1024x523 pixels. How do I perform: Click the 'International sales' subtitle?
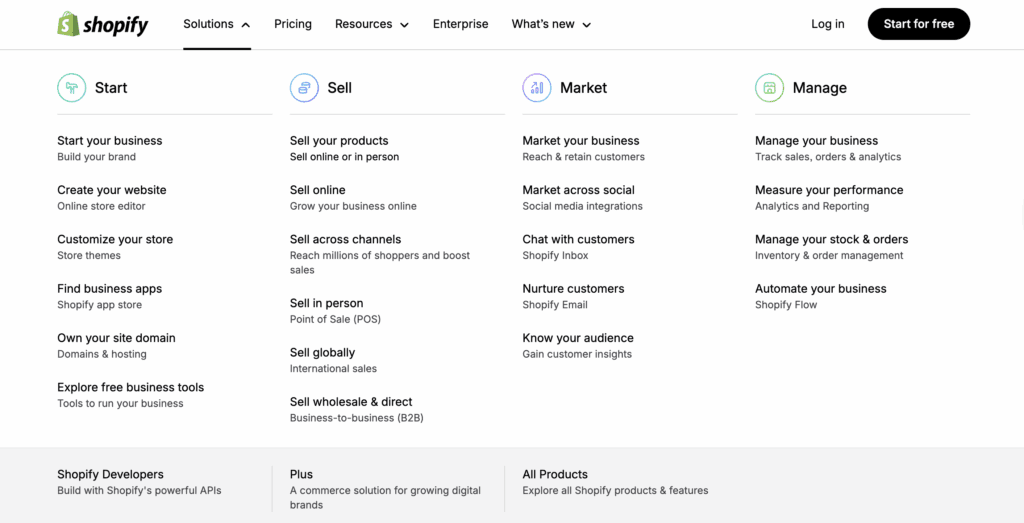click(333, 368)
